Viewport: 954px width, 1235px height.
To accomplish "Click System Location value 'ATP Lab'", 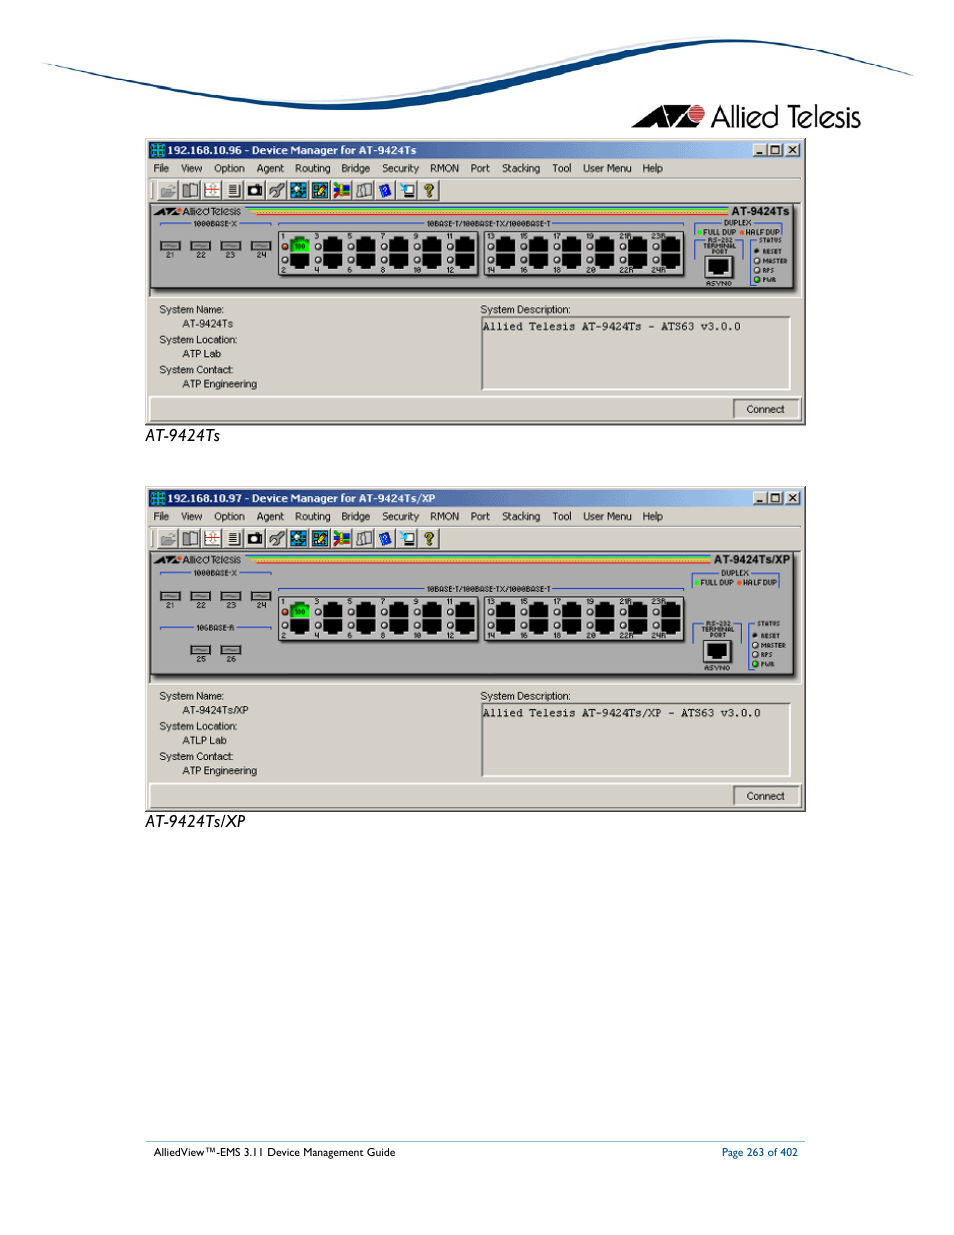I will (202, 354).
